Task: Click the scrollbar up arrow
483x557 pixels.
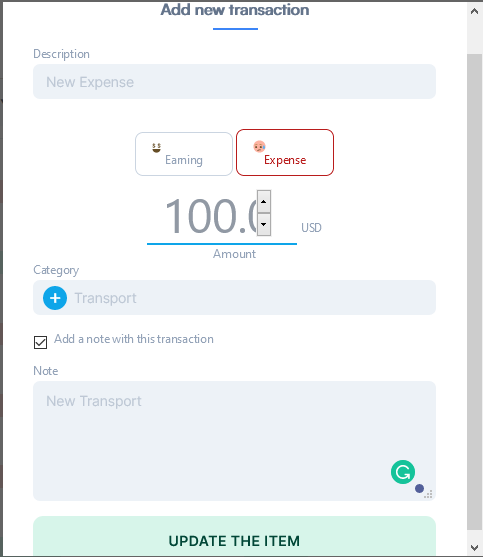Action: tap(474, 11)
